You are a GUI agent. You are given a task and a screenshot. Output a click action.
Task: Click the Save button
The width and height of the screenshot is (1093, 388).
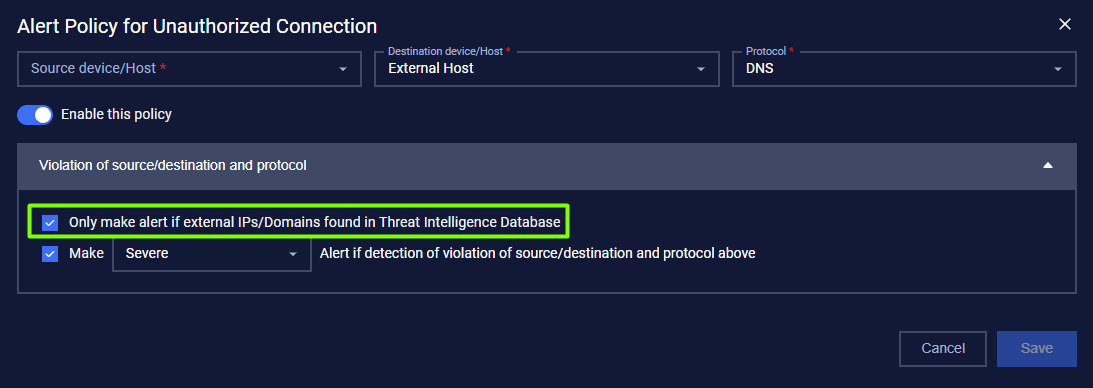pyautogui.click(x=1037, y=348)
